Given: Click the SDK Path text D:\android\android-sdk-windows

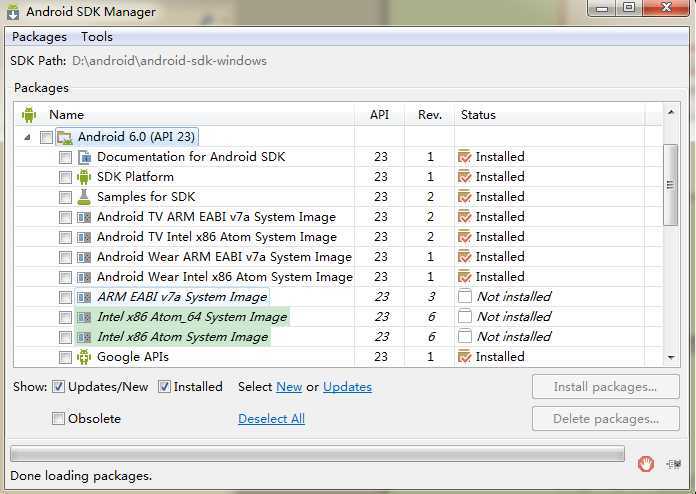Looking at the screenshot, I should coord(169,61).
